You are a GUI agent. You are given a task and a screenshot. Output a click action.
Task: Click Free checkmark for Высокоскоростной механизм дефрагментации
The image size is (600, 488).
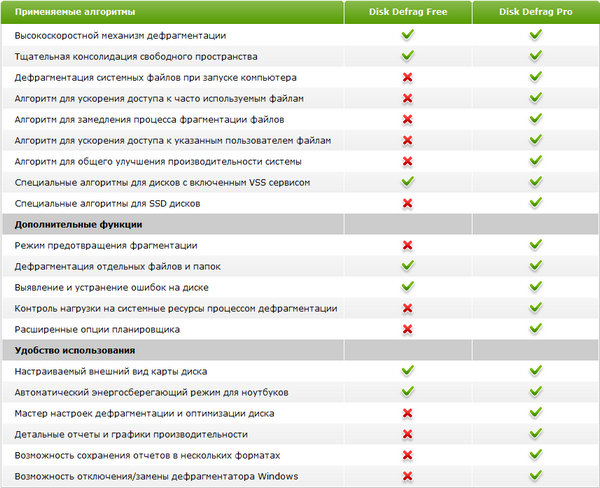click(x=407, y=35)
